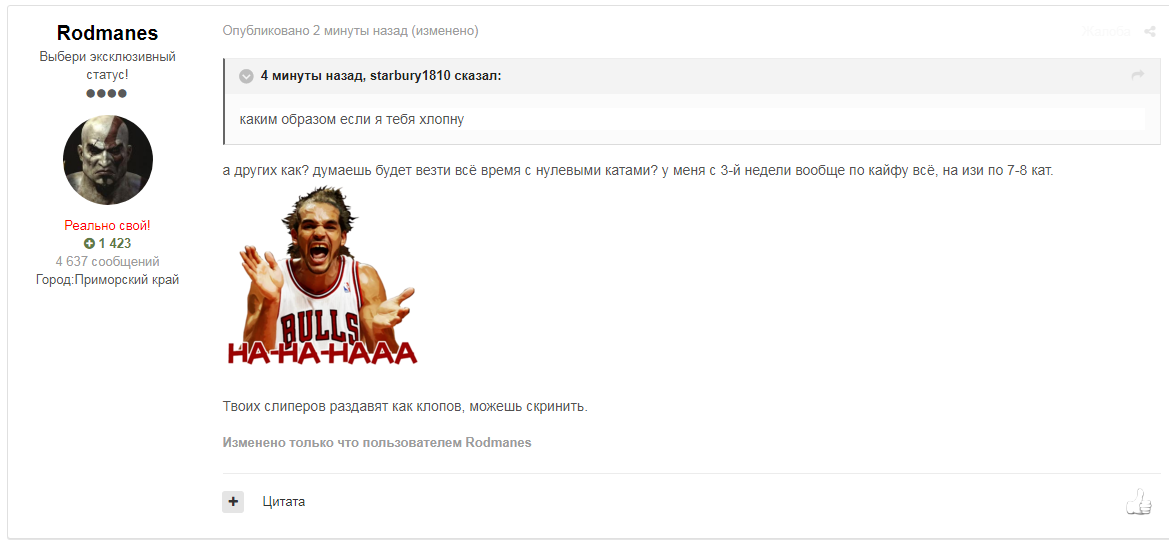
Task: Go to the quoted post via the arrow icon
Action: (1138, 75)
